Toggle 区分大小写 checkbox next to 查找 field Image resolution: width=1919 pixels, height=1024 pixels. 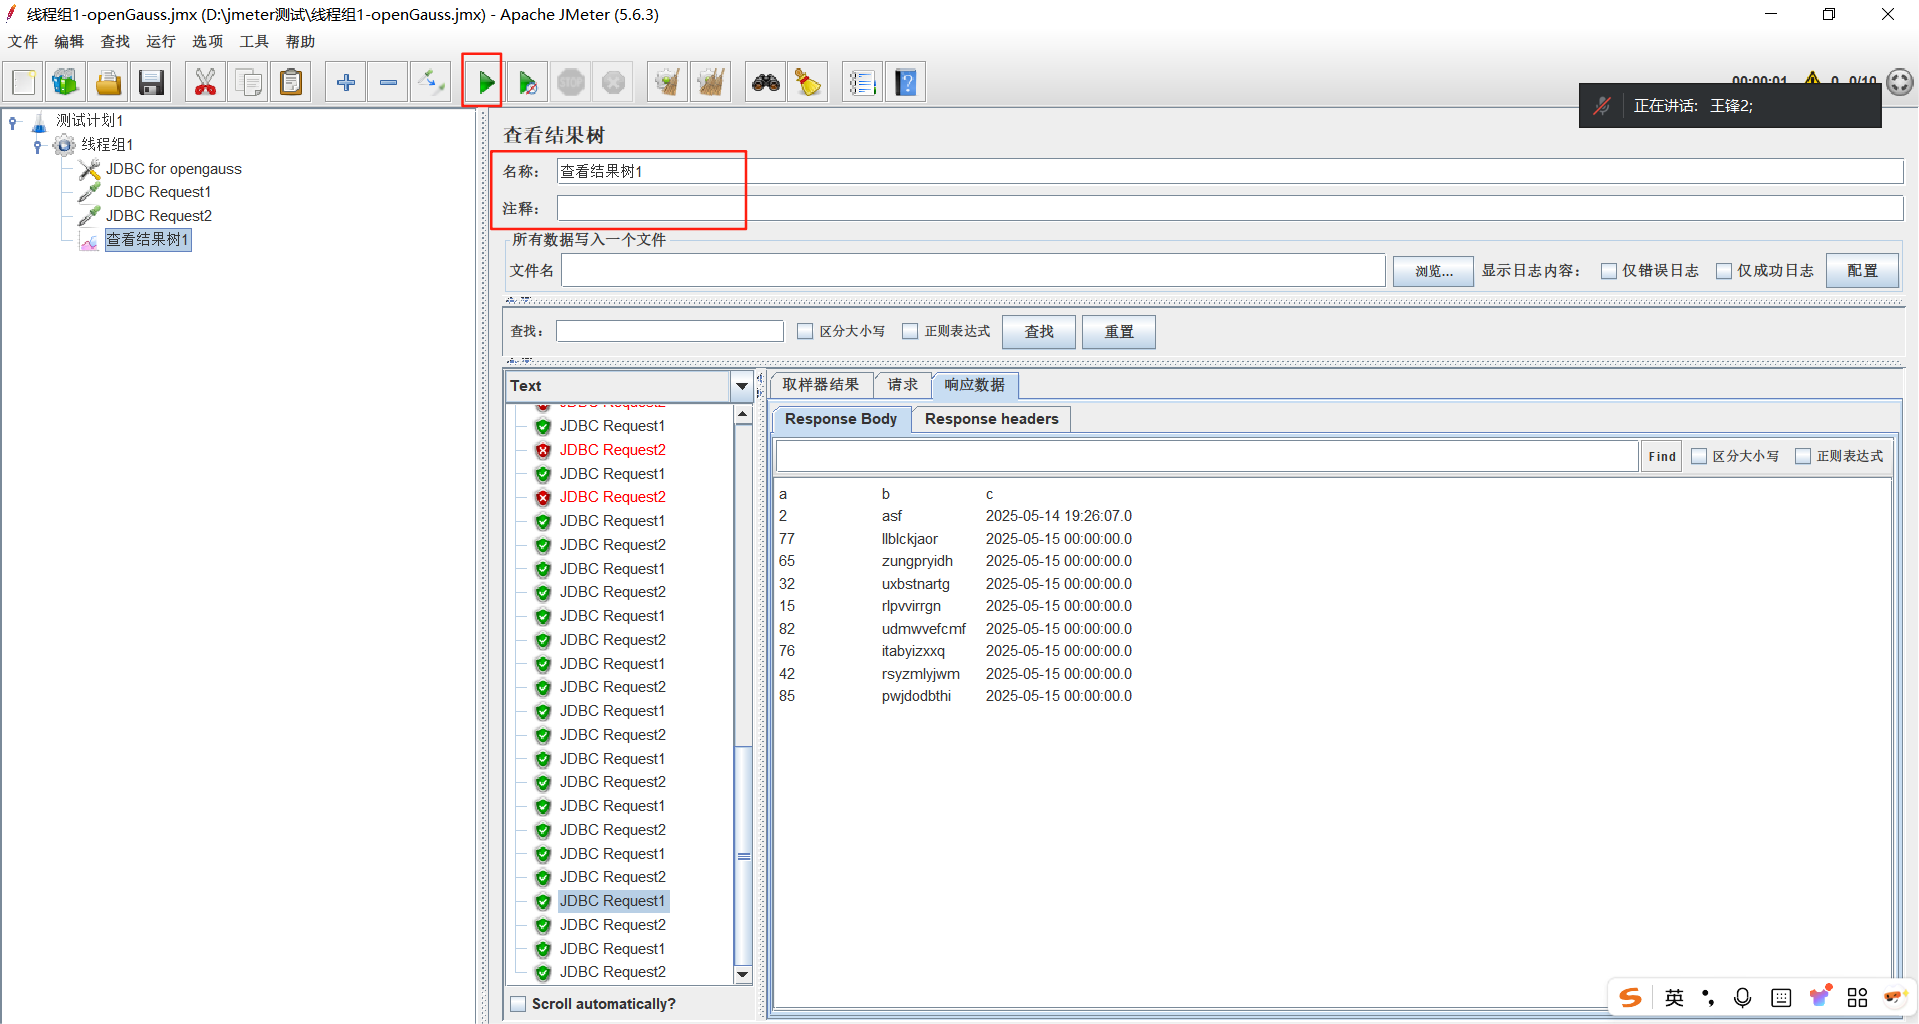pos(805,331)
